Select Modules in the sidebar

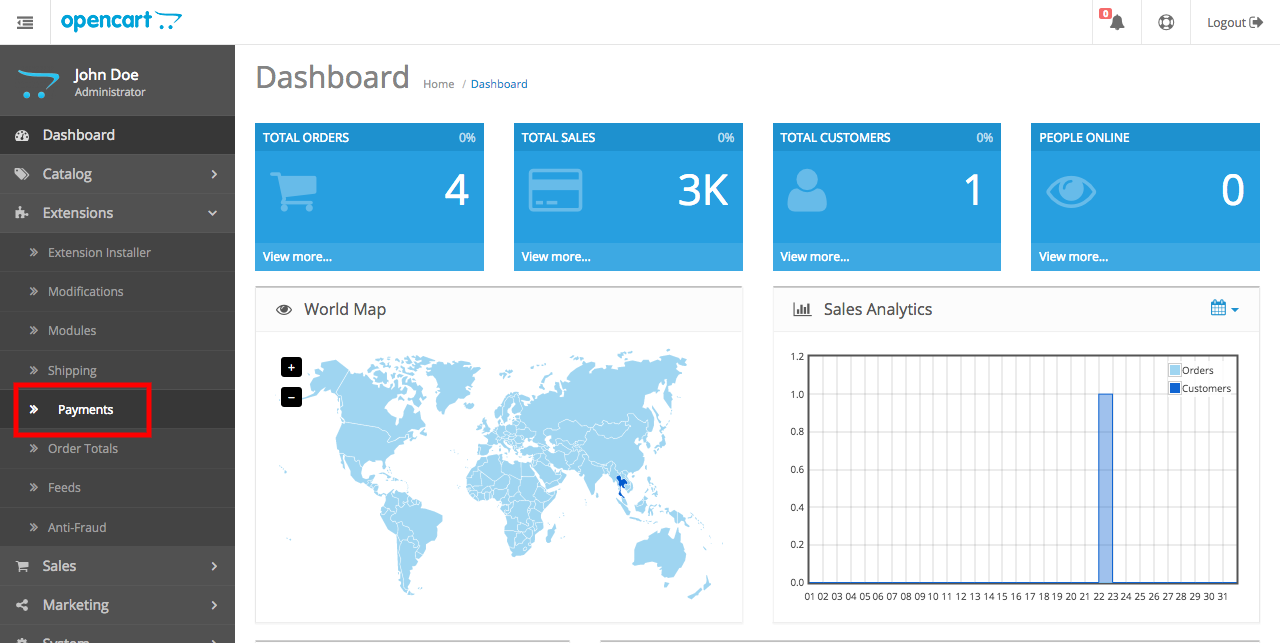72,331
